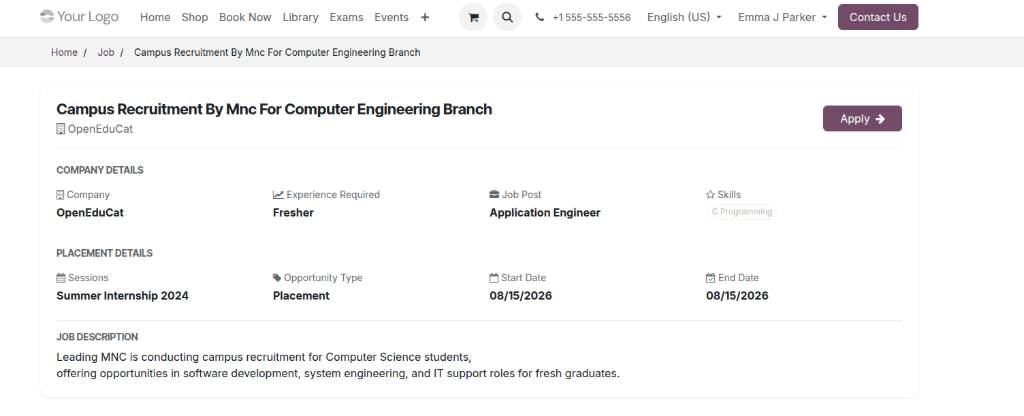Click the Company label building icon
This screenshot has height=416, width=1024.
pos(60,195)
